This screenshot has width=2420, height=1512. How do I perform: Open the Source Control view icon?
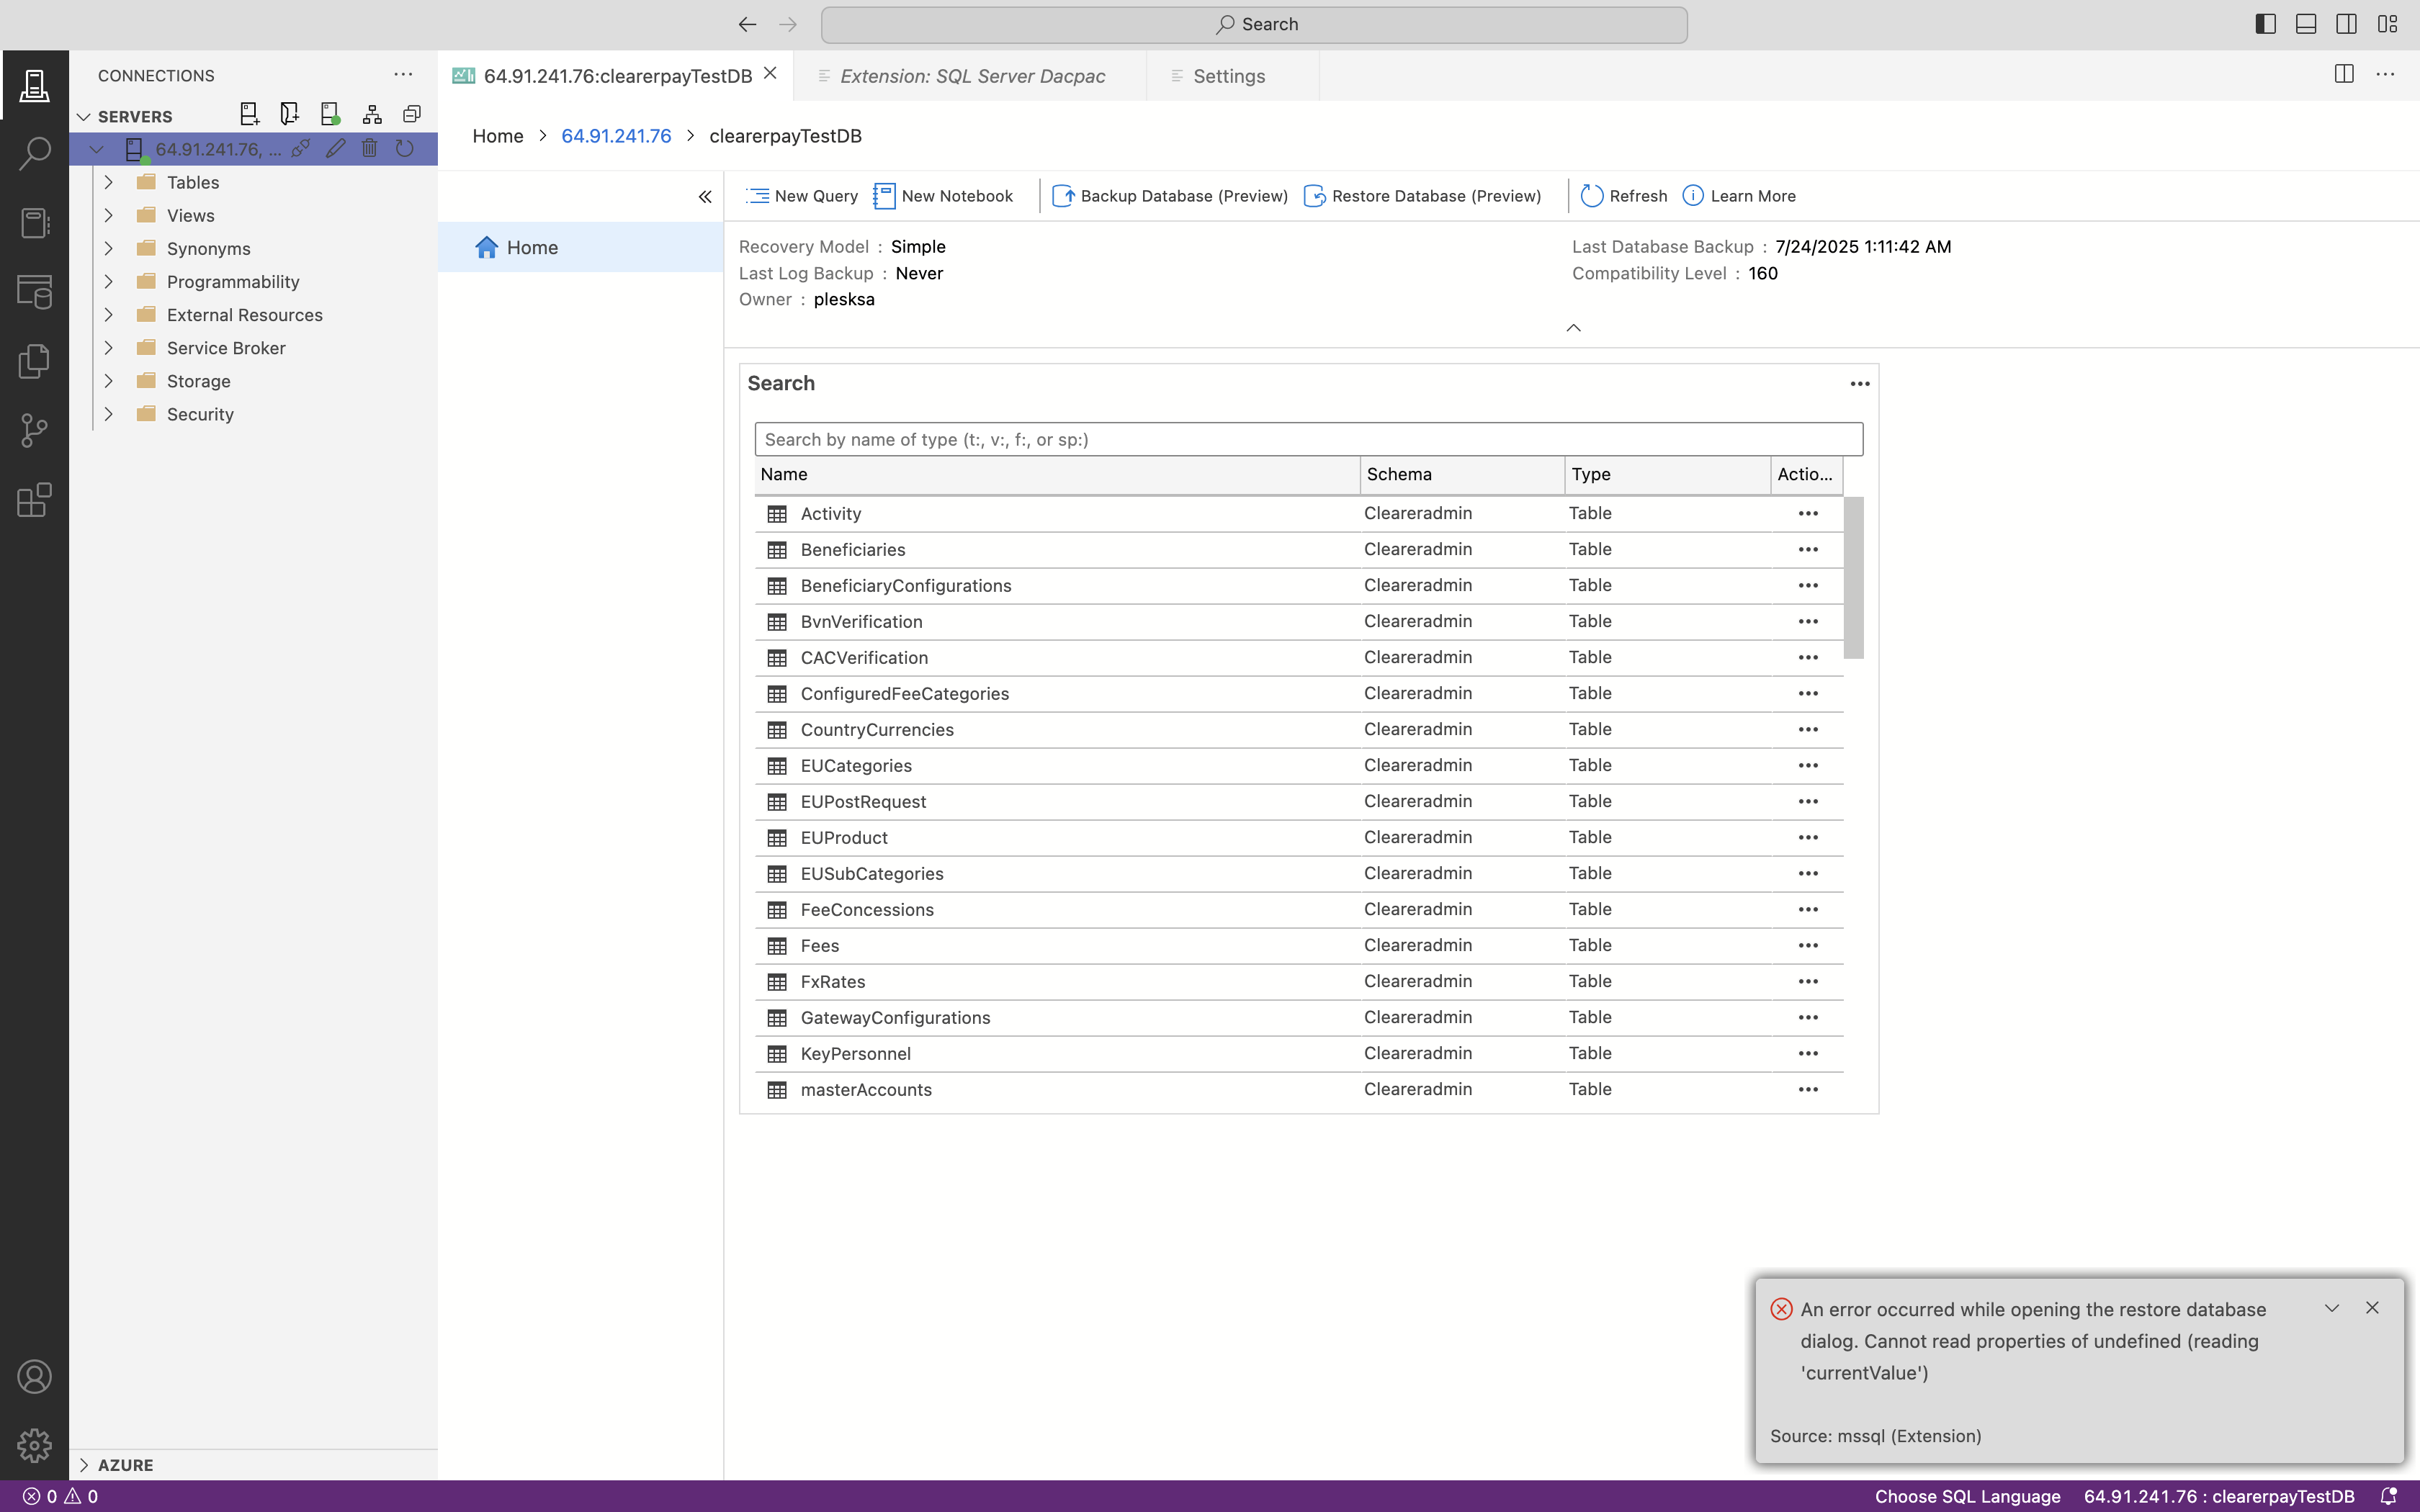[x=34, y=430]
